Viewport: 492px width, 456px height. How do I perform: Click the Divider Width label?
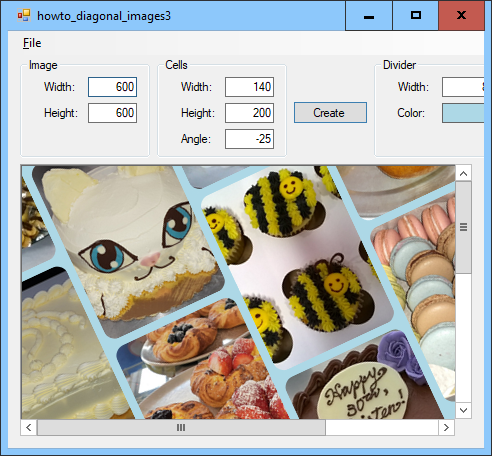pos(413,87)
